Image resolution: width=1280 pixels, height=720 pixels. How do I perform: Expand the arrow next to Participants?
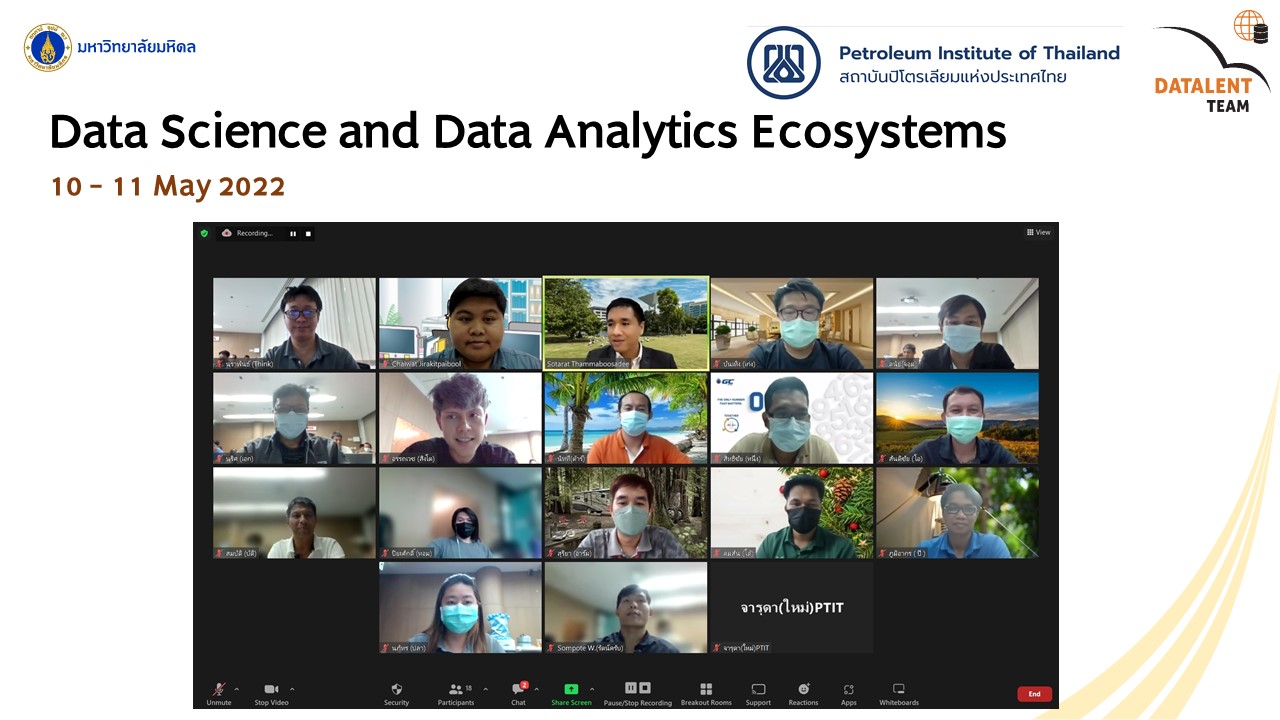486,689
